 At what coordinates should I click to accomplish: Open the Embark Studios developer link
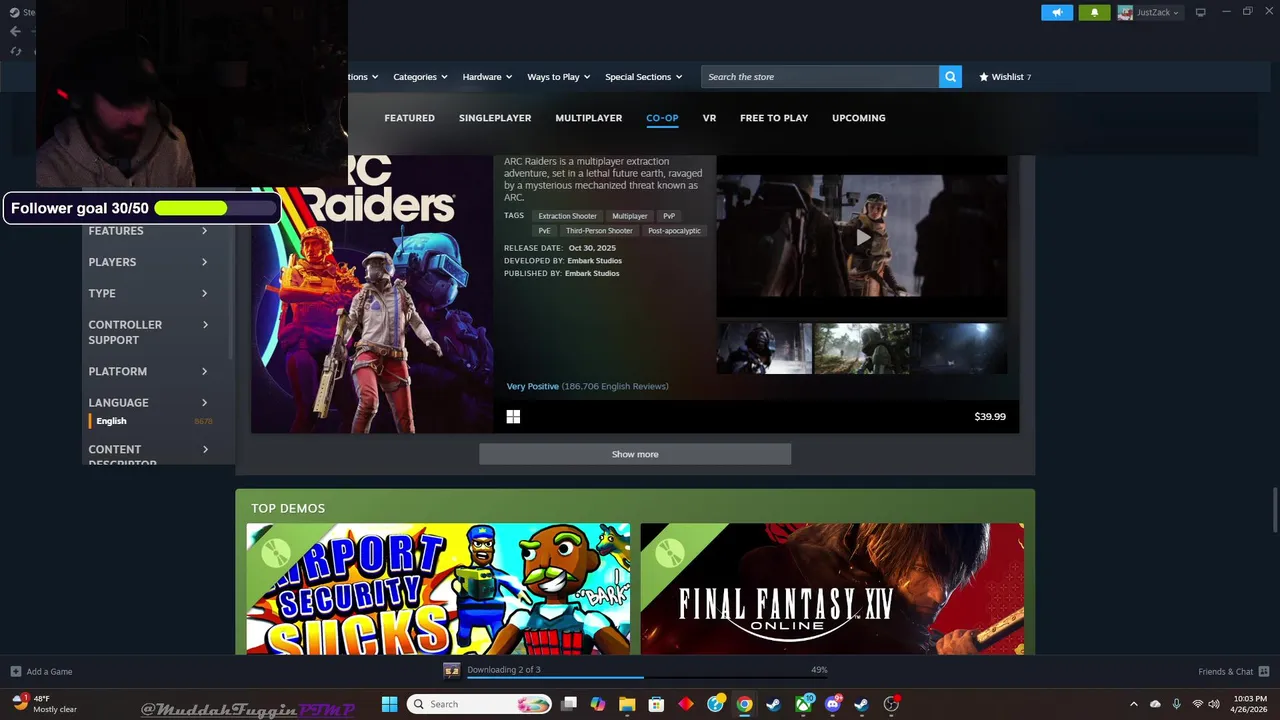point(594,261)
